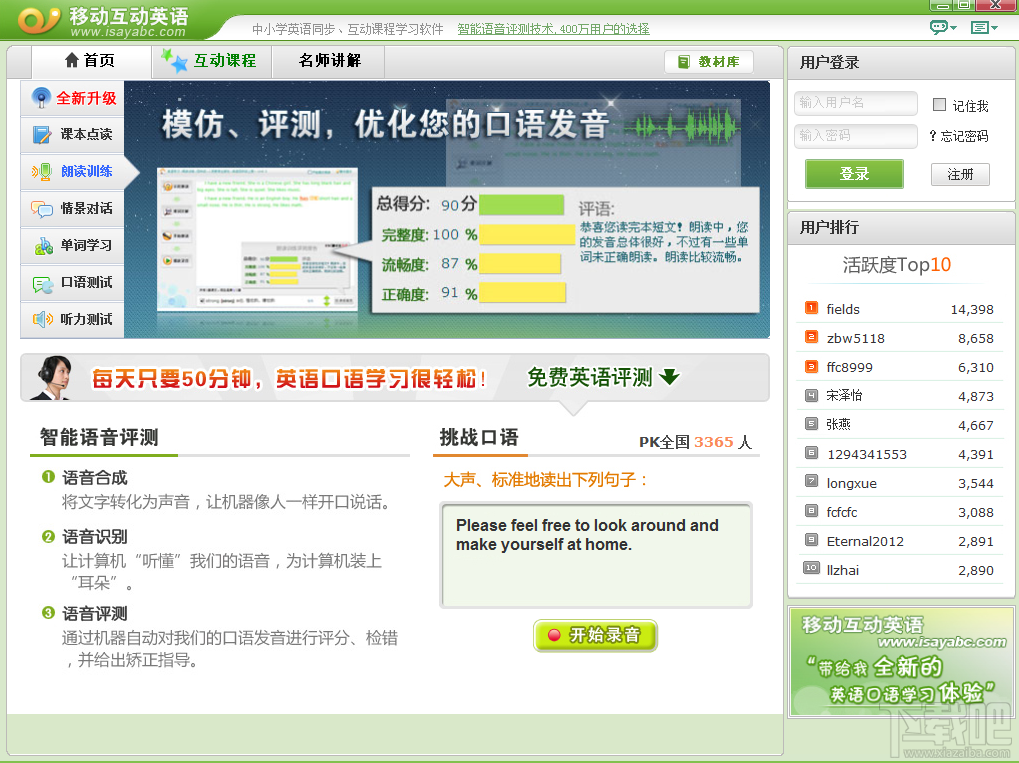This screenshot has height=763, width=1019.
Task: Click the PK全国 3365 人 counter
Action: pos(695,442)
